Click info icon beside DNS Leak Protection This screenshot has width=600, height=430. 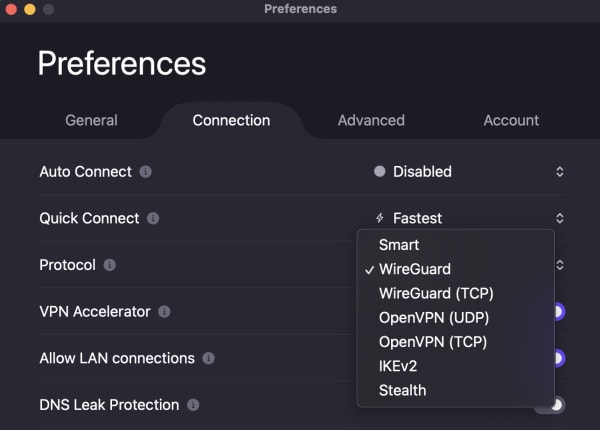(x=193, y=405)
